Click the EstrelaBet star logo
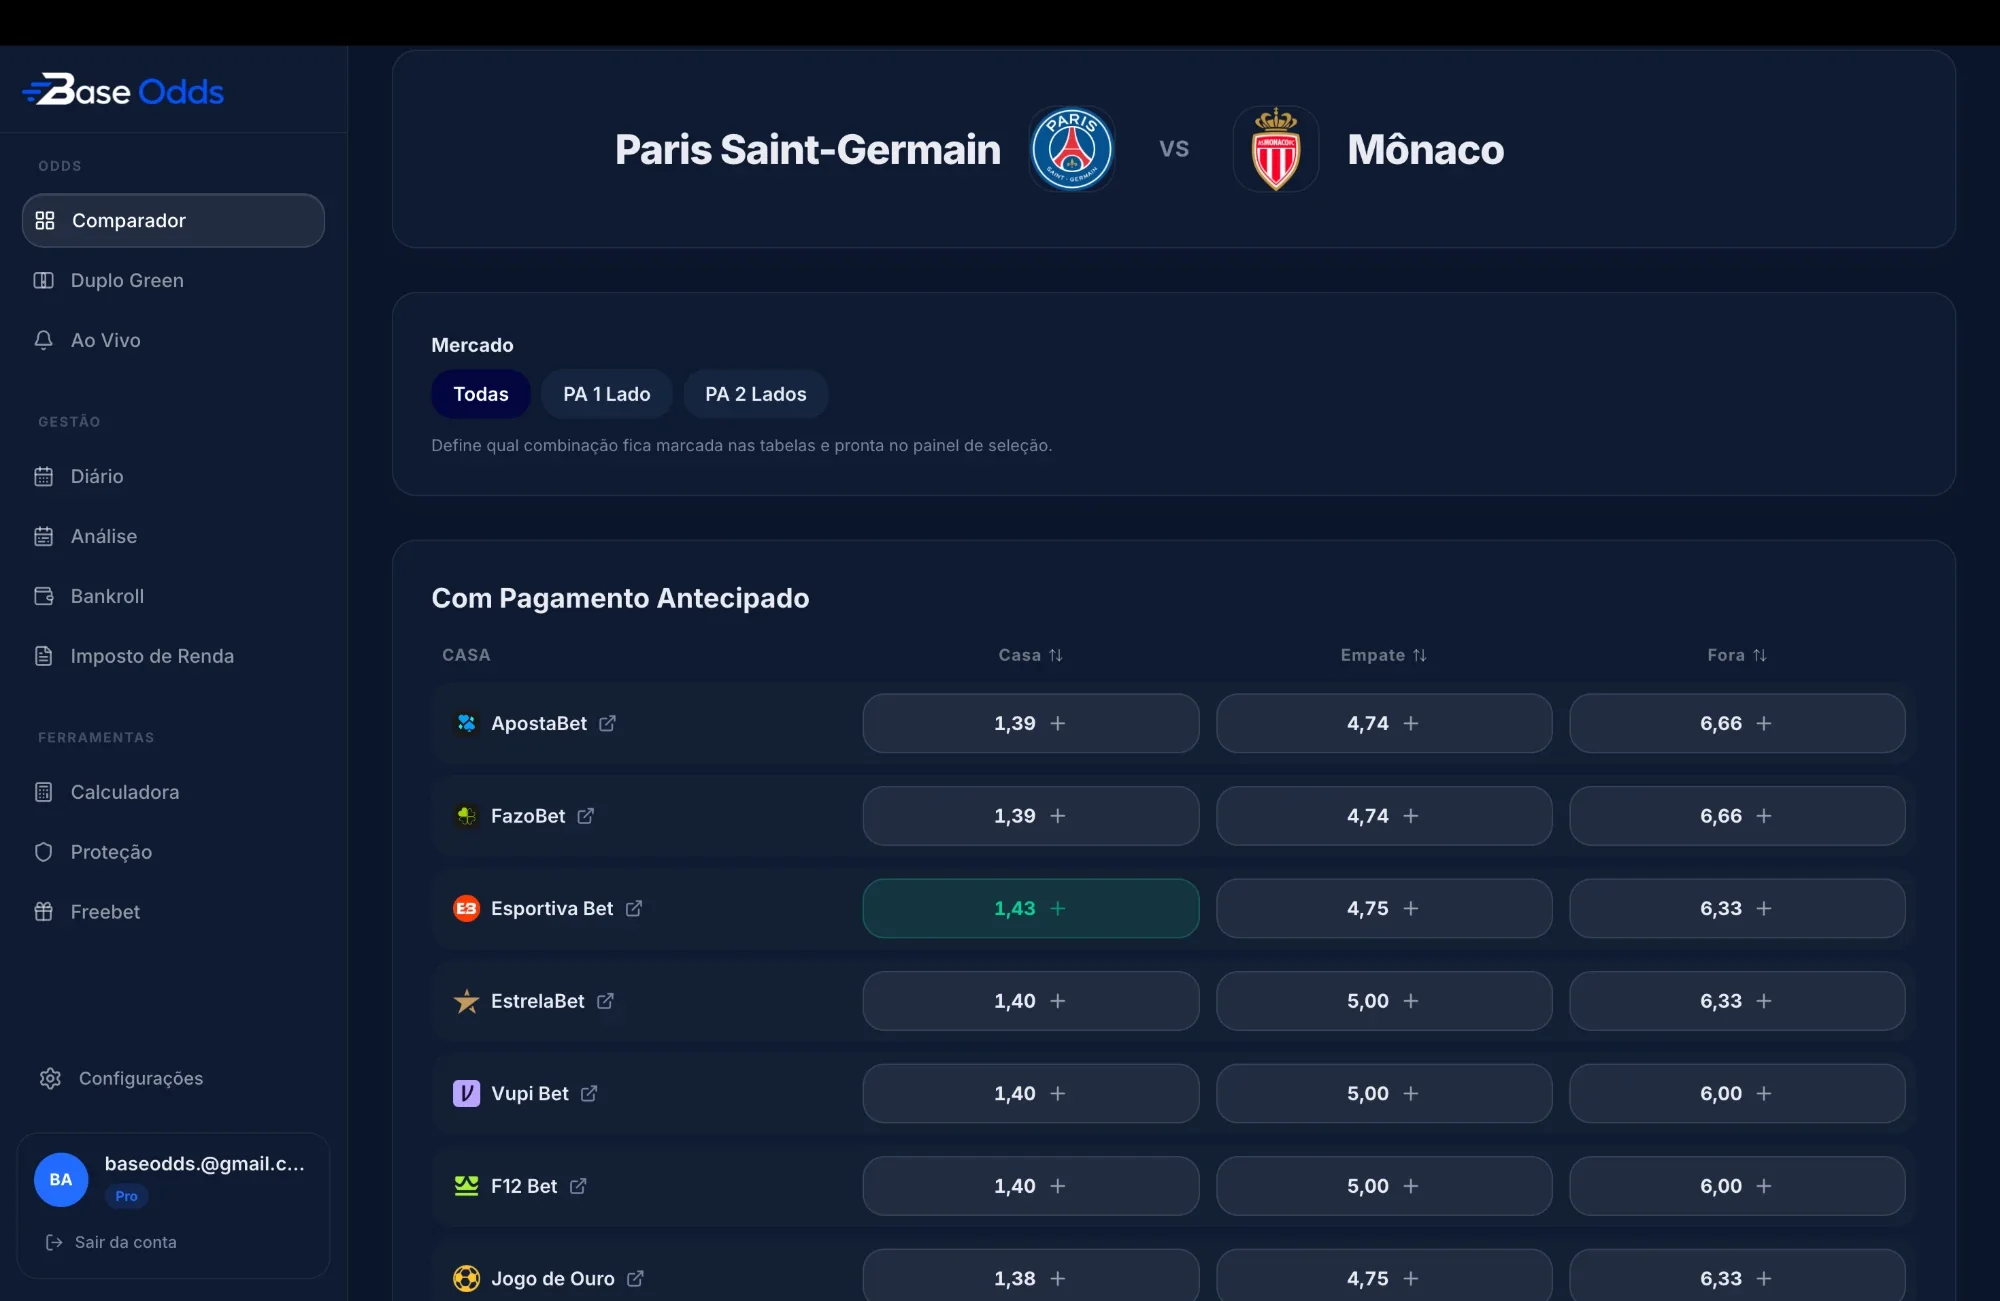Screen dimensions: 2000x1301 (x=466, y=1001)
